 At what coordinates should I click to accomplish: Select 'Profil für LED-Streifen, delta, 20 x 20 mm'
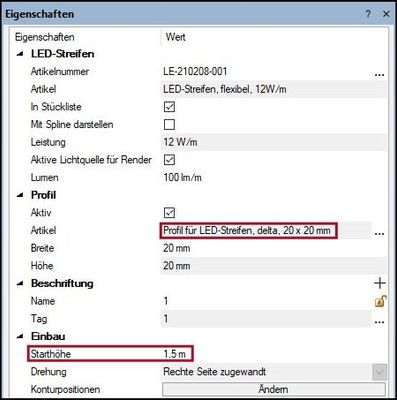click(x=247, y=231)
